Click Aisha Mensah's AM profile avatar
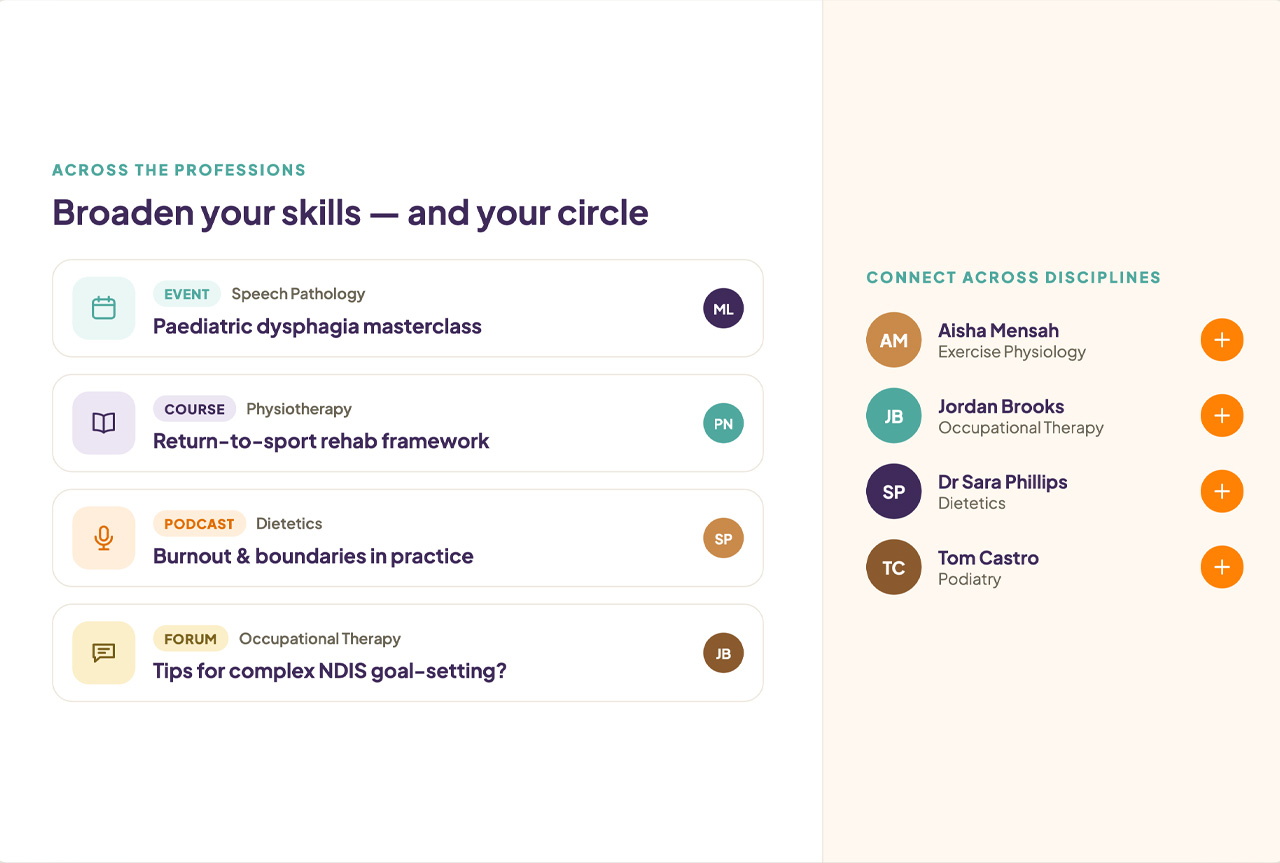 point(894,340)
